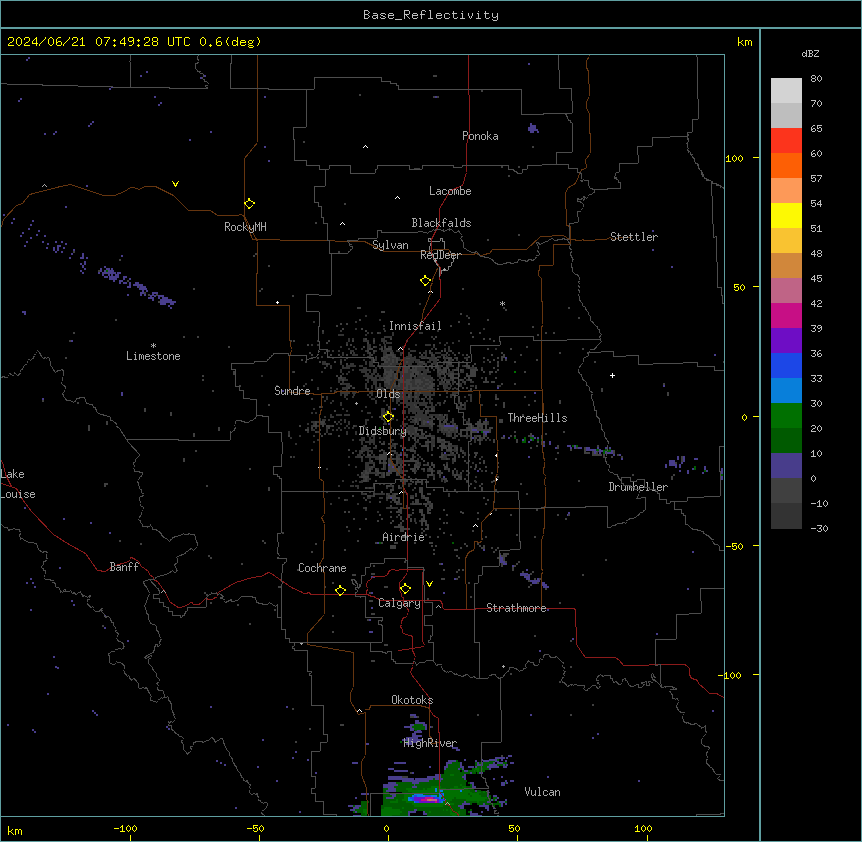Click the km unit label at bottom left
The height and width of the screenshot is (842, 862).
[15, 830]
